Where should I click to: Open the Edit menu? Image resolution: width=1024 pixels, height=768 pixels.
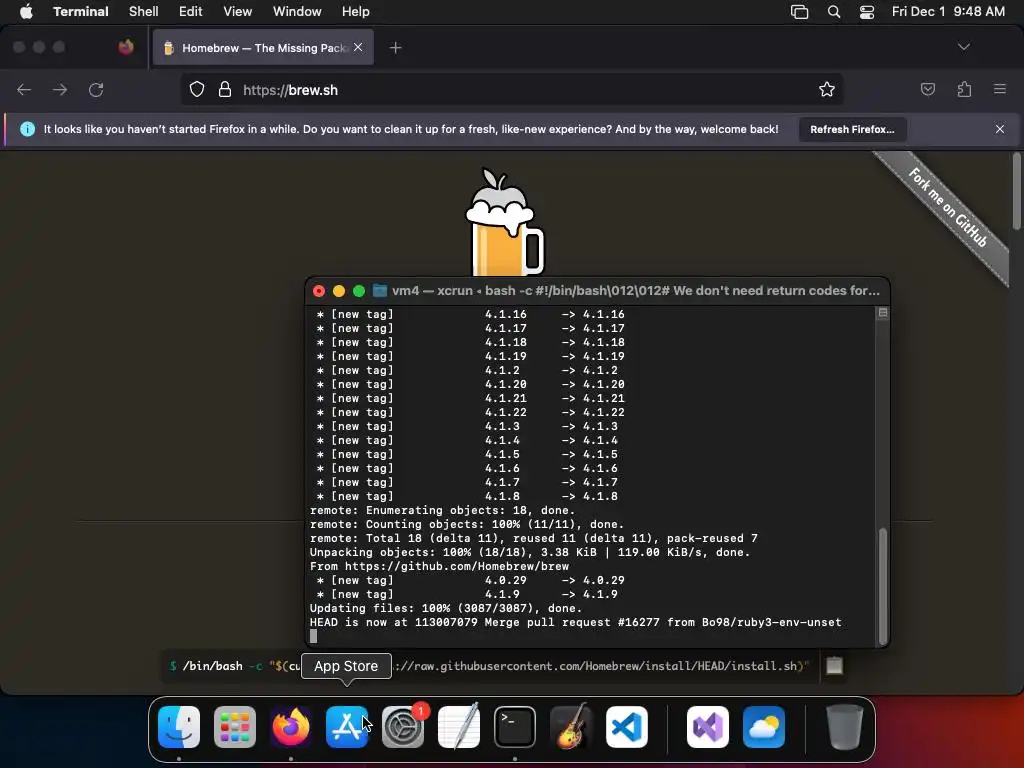tap(191, 12)
